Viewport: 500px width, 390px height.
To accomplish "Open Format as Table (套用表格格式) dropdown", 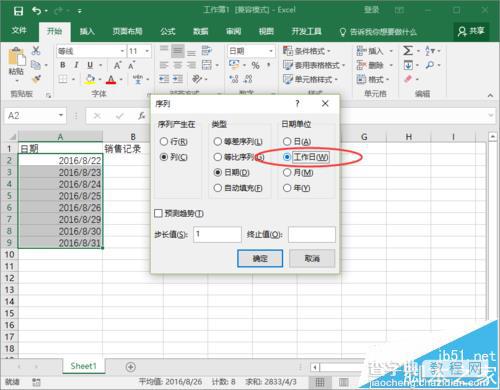I will point(314,65).
